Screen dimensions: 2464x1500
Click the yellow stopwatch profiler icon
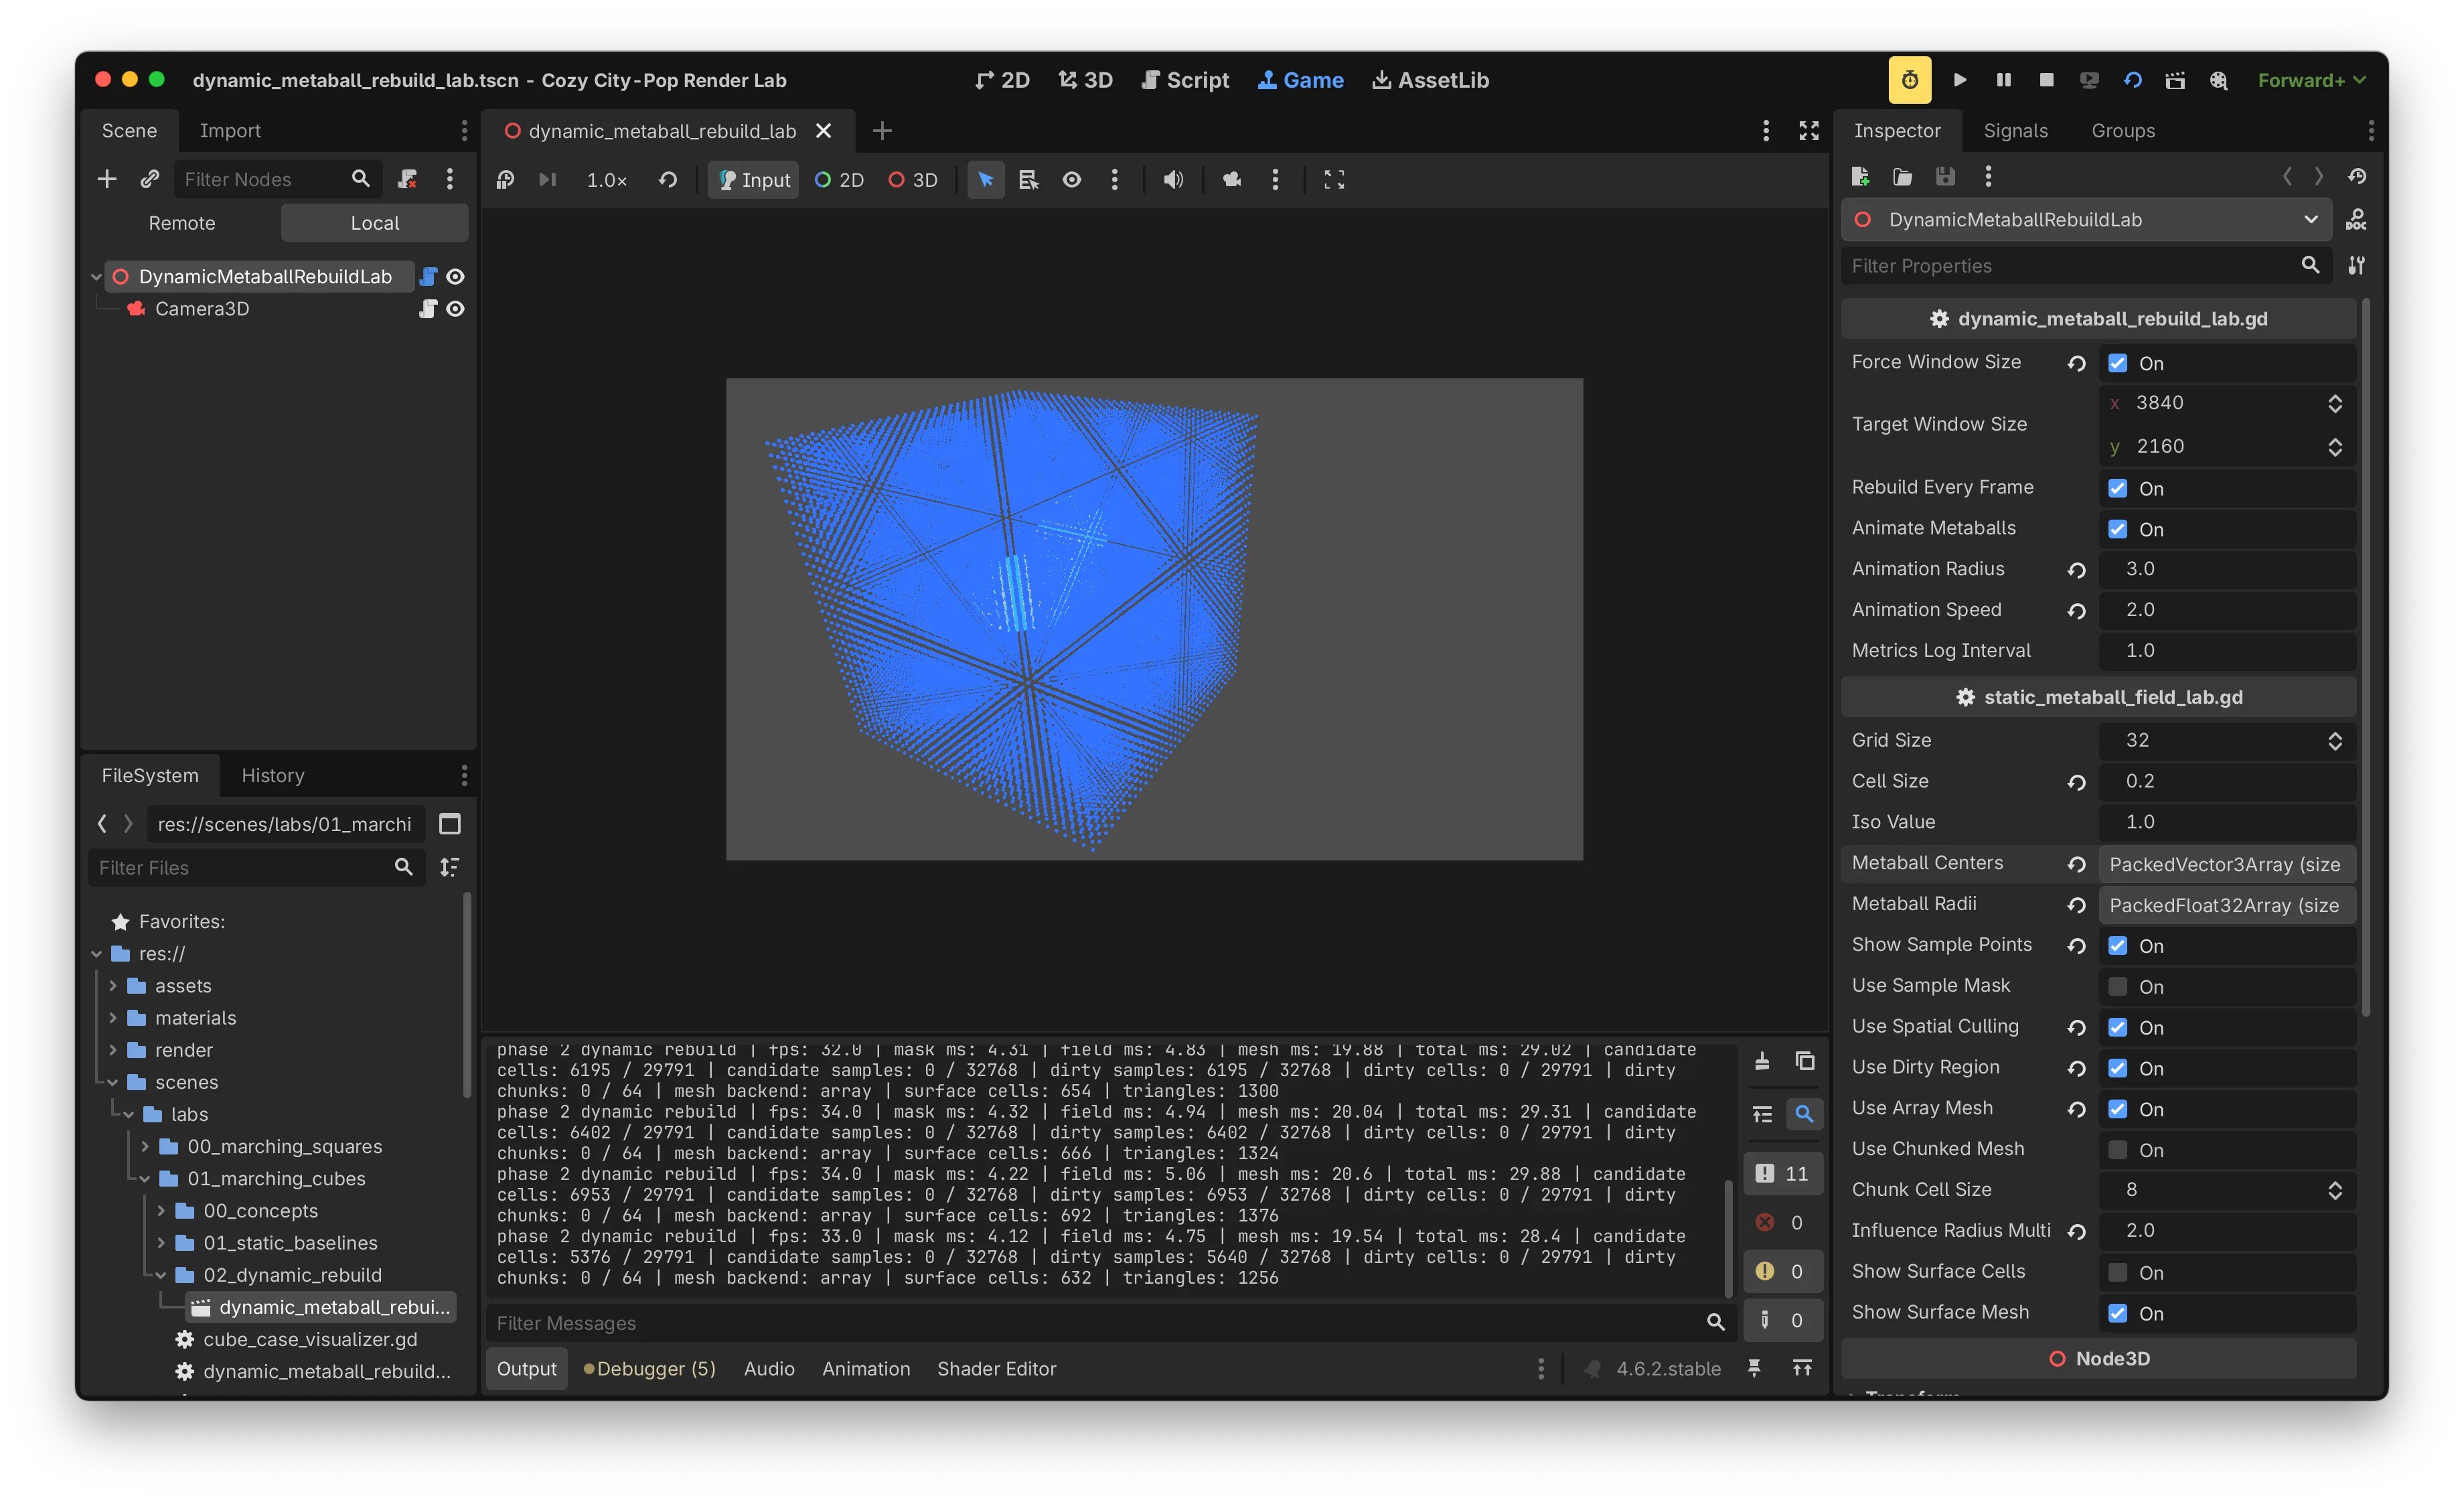click(1909, 80)
